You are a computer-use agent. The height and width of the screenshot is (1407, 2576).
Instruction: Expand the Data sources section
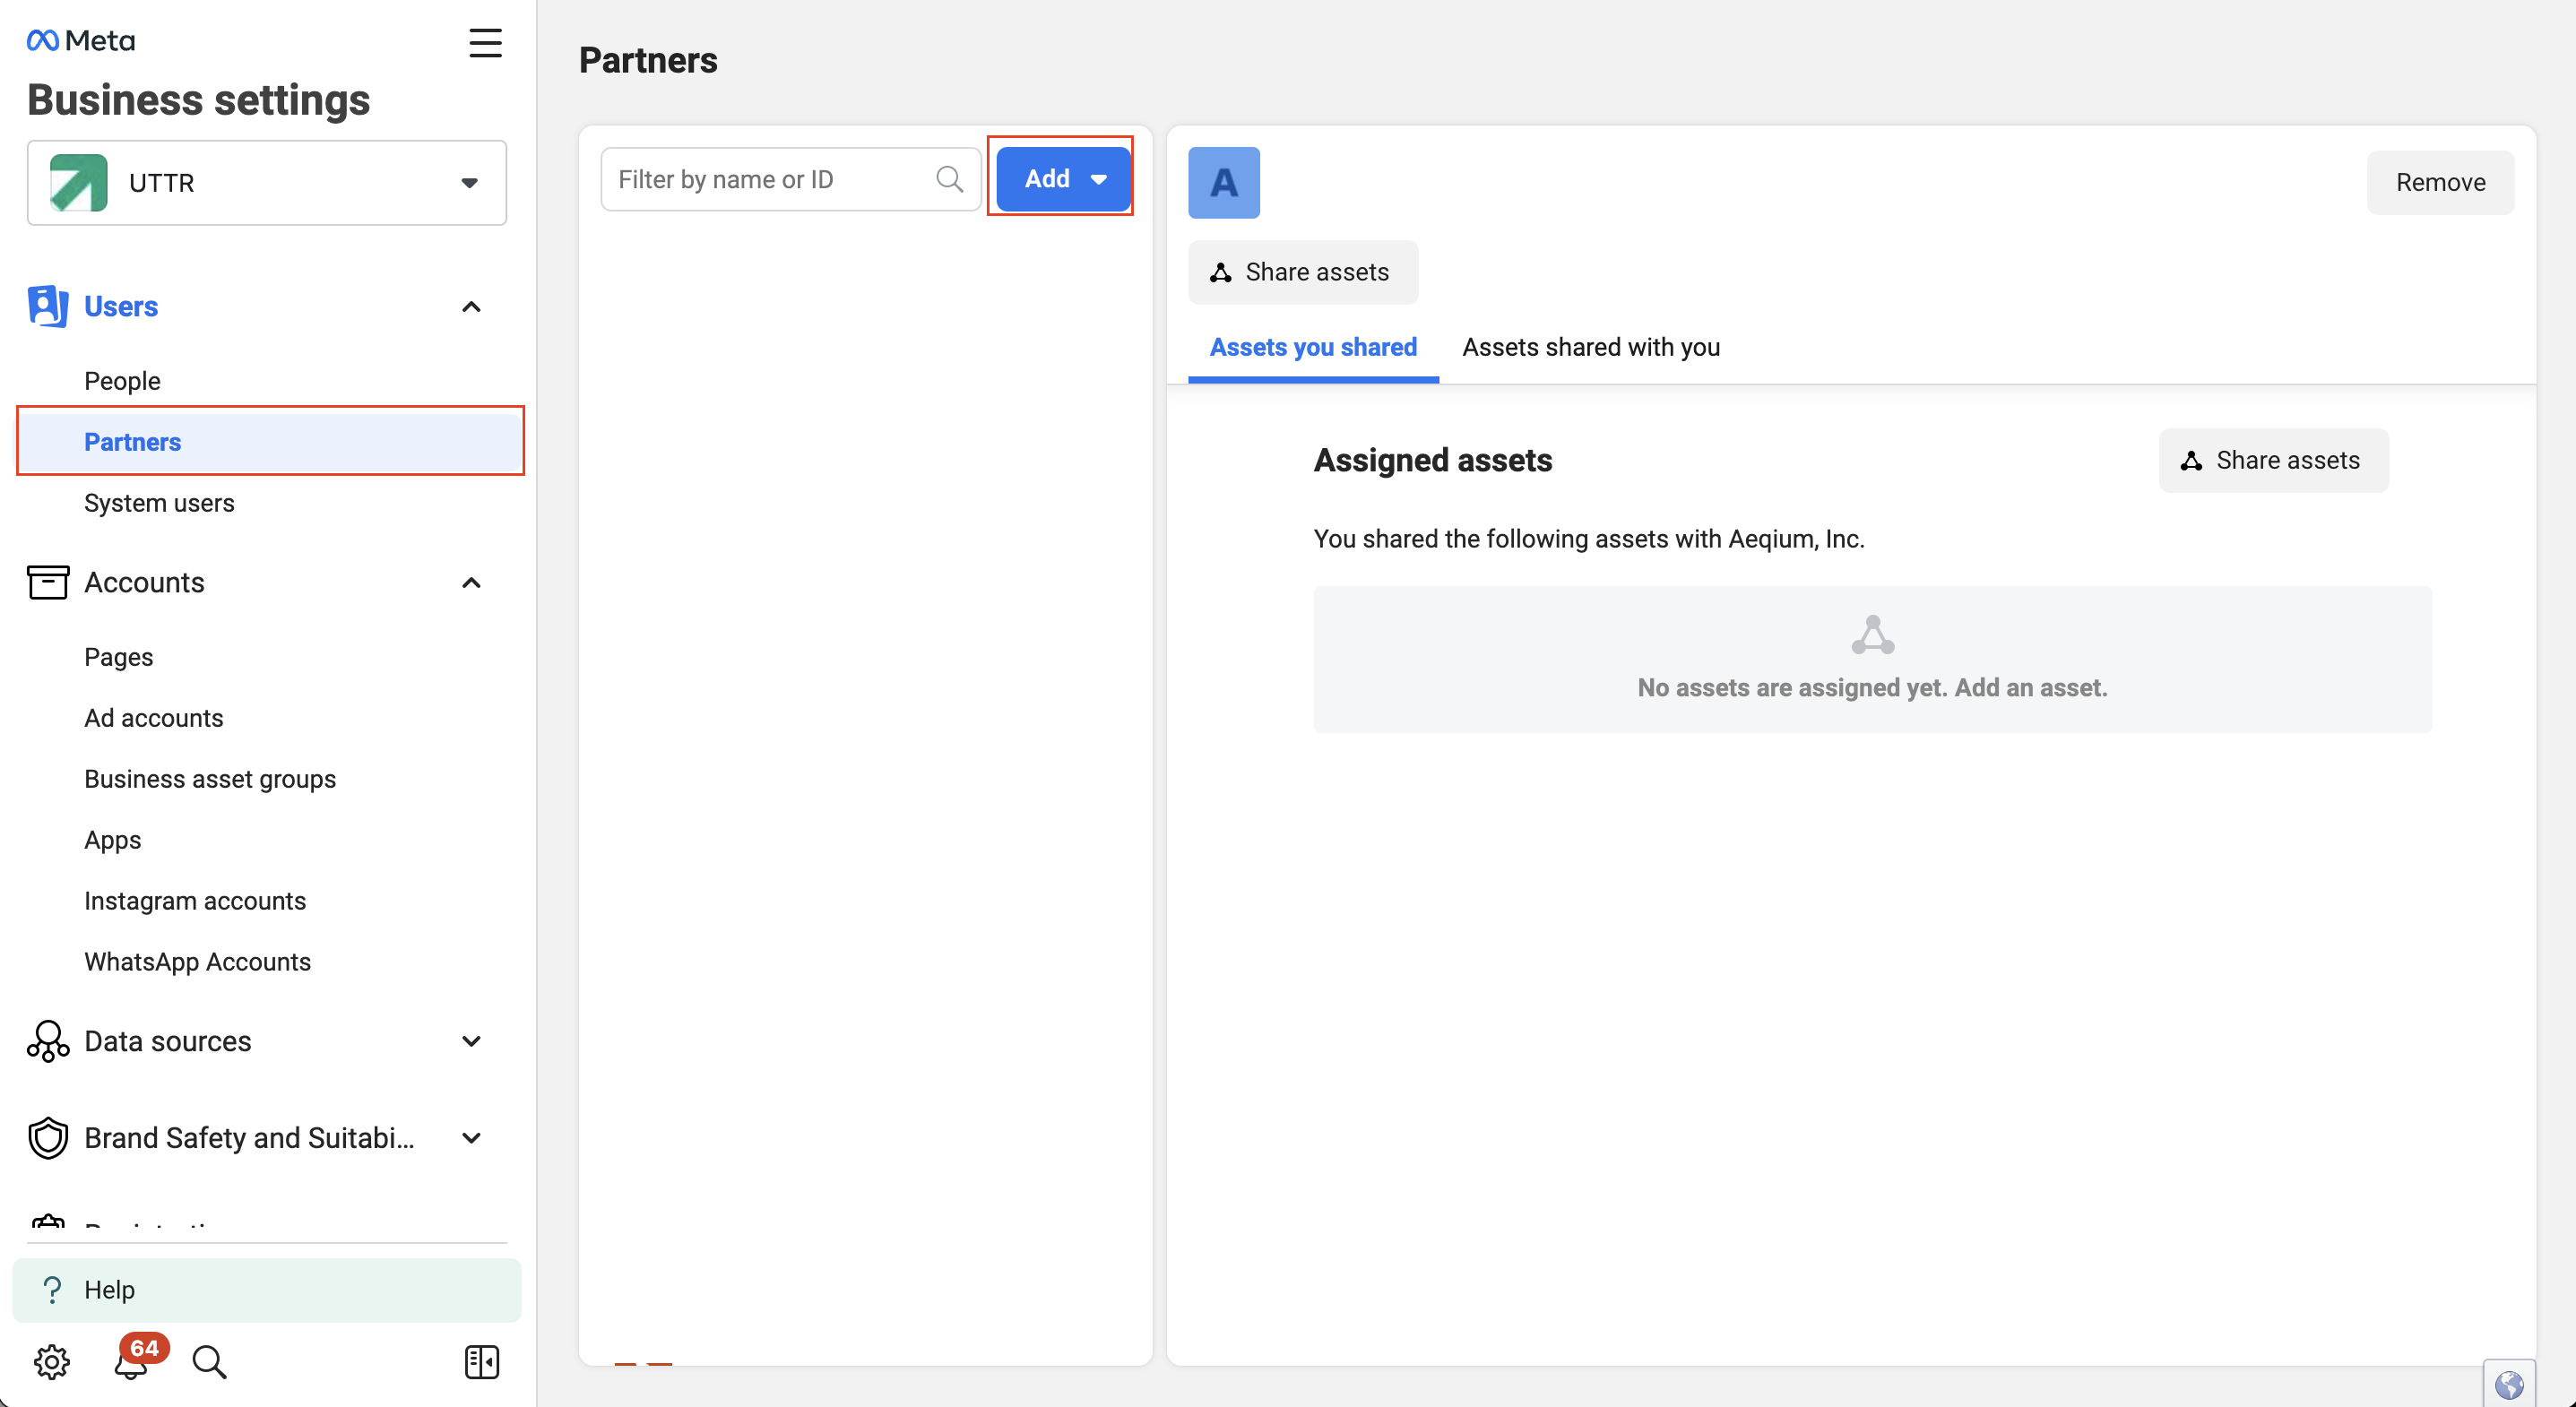(x=471, y=1041)
